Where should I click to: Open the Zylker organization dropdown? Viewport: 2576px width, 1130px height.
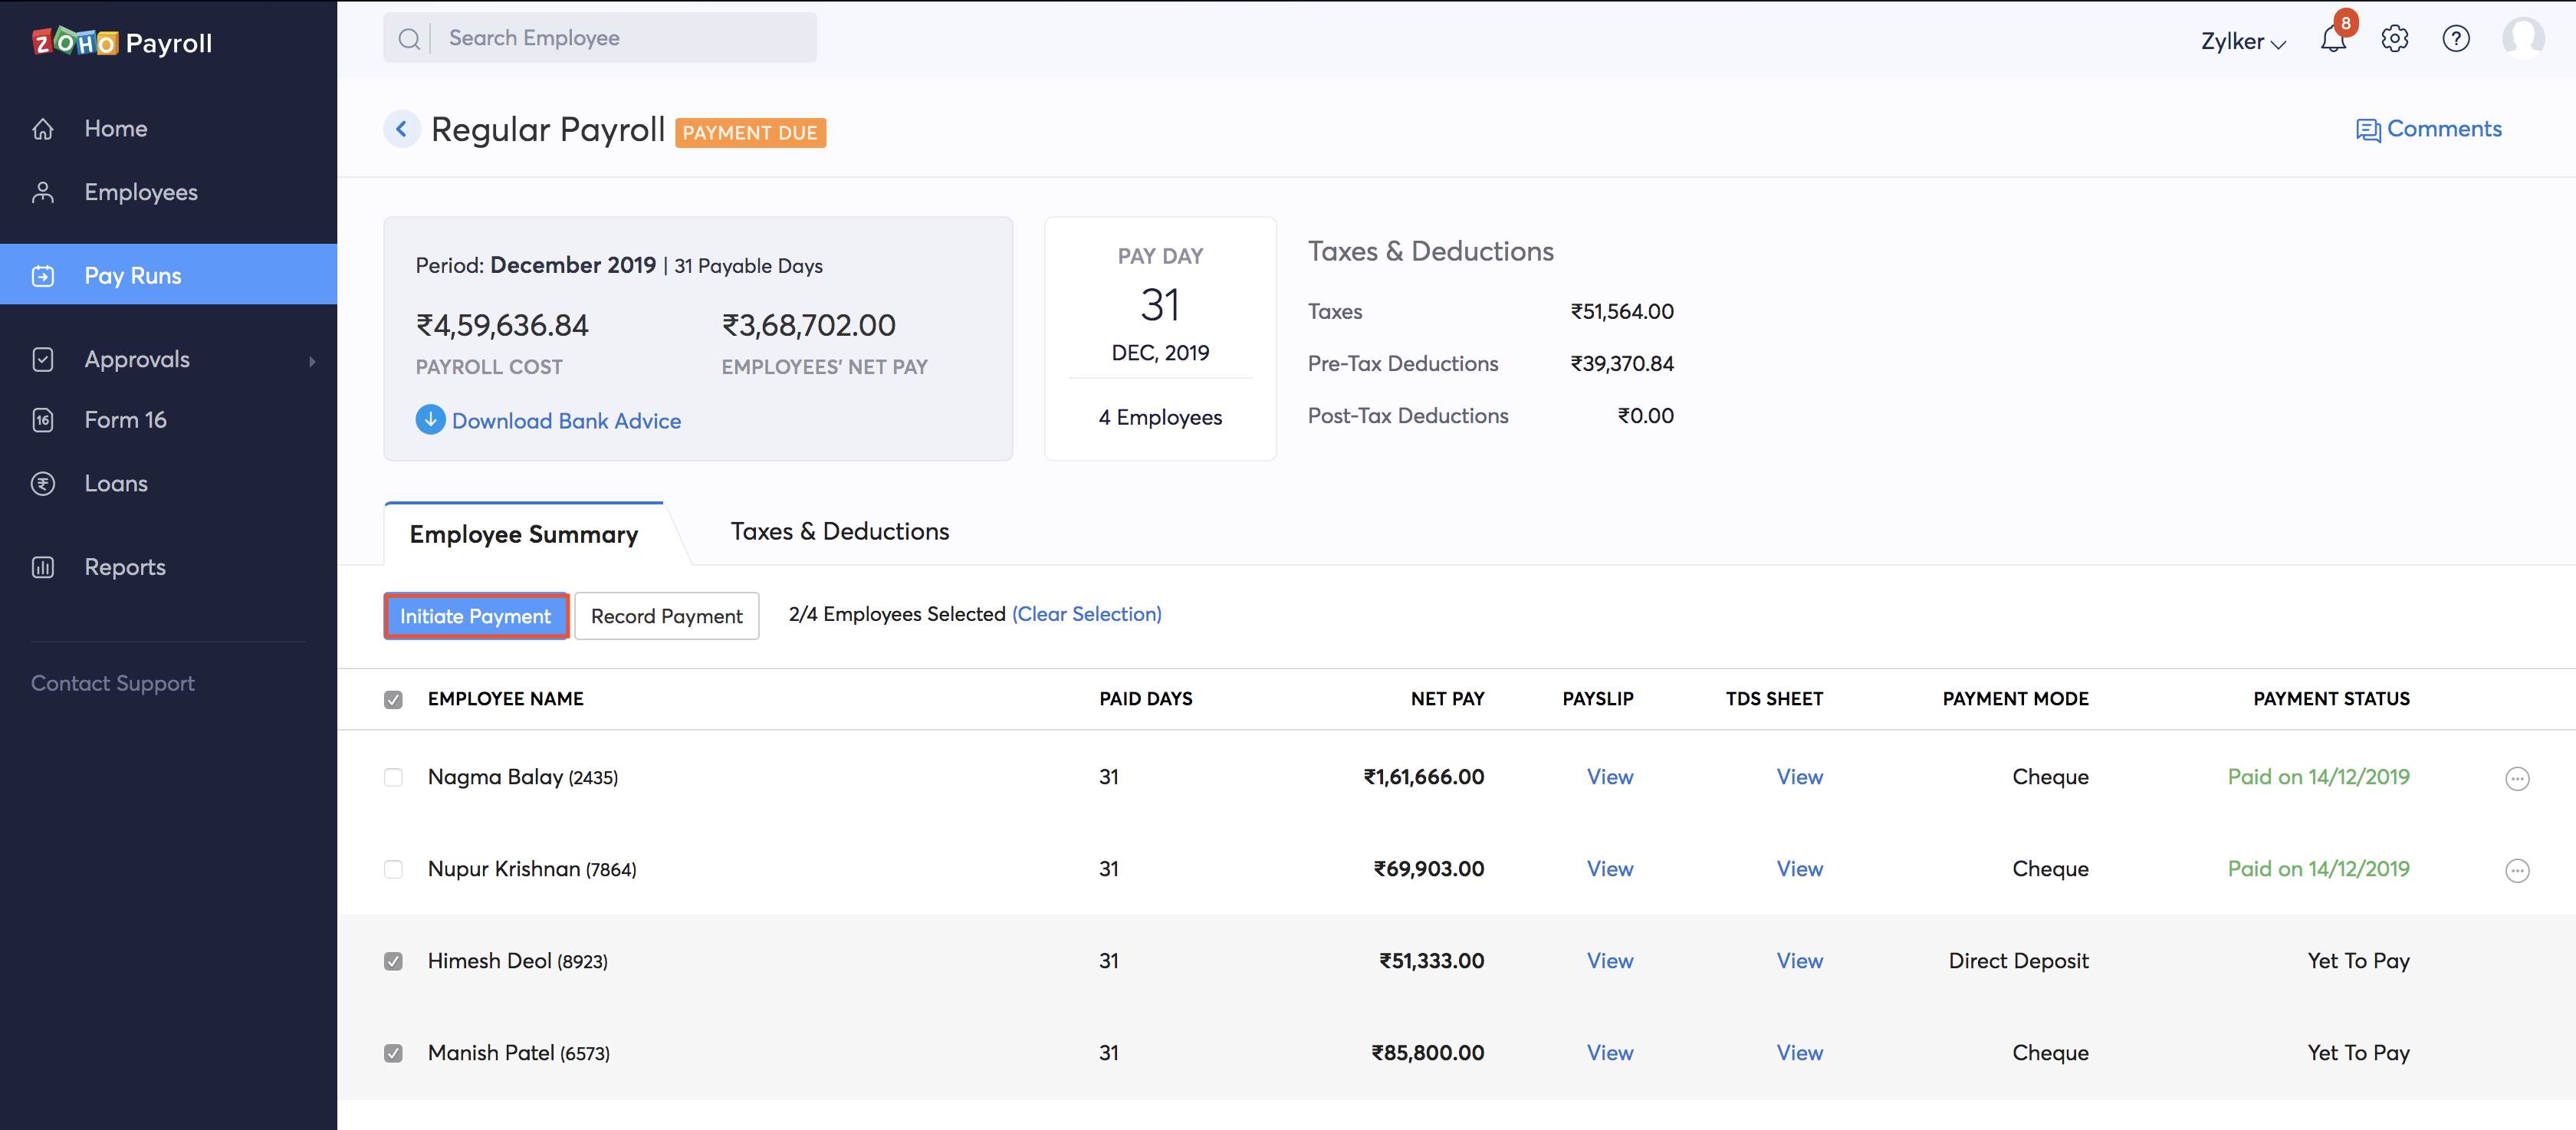click(x=2243, y=41)
